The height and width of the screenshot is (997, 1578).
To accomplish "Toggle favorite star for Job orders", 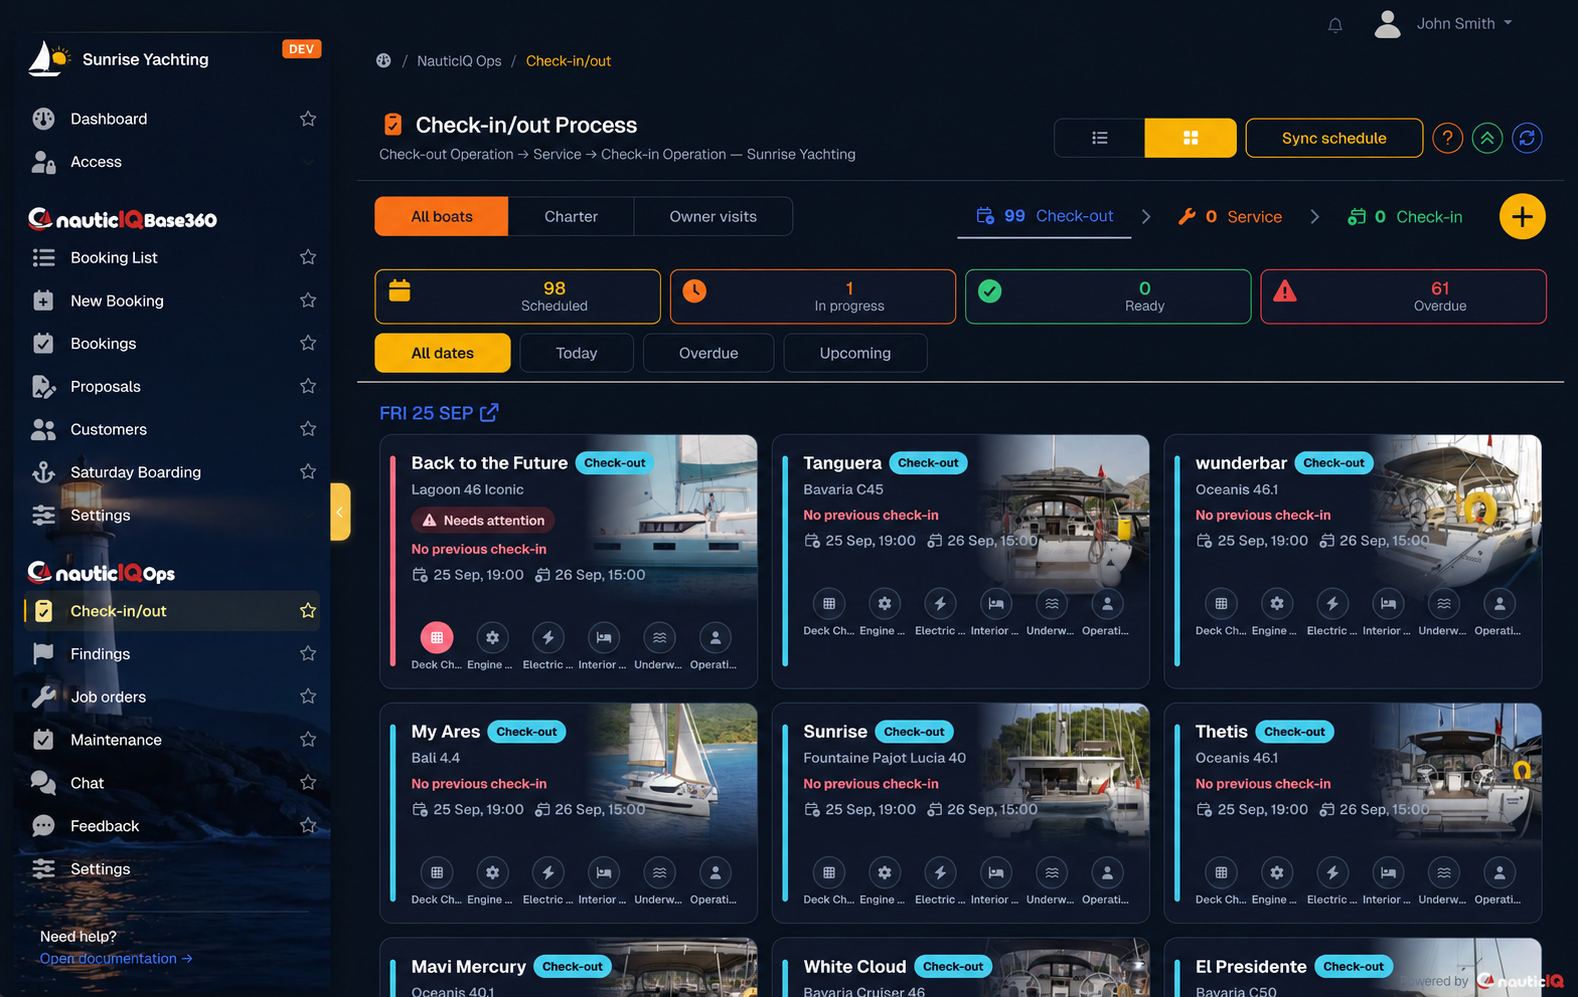I will tap(308, 697).
